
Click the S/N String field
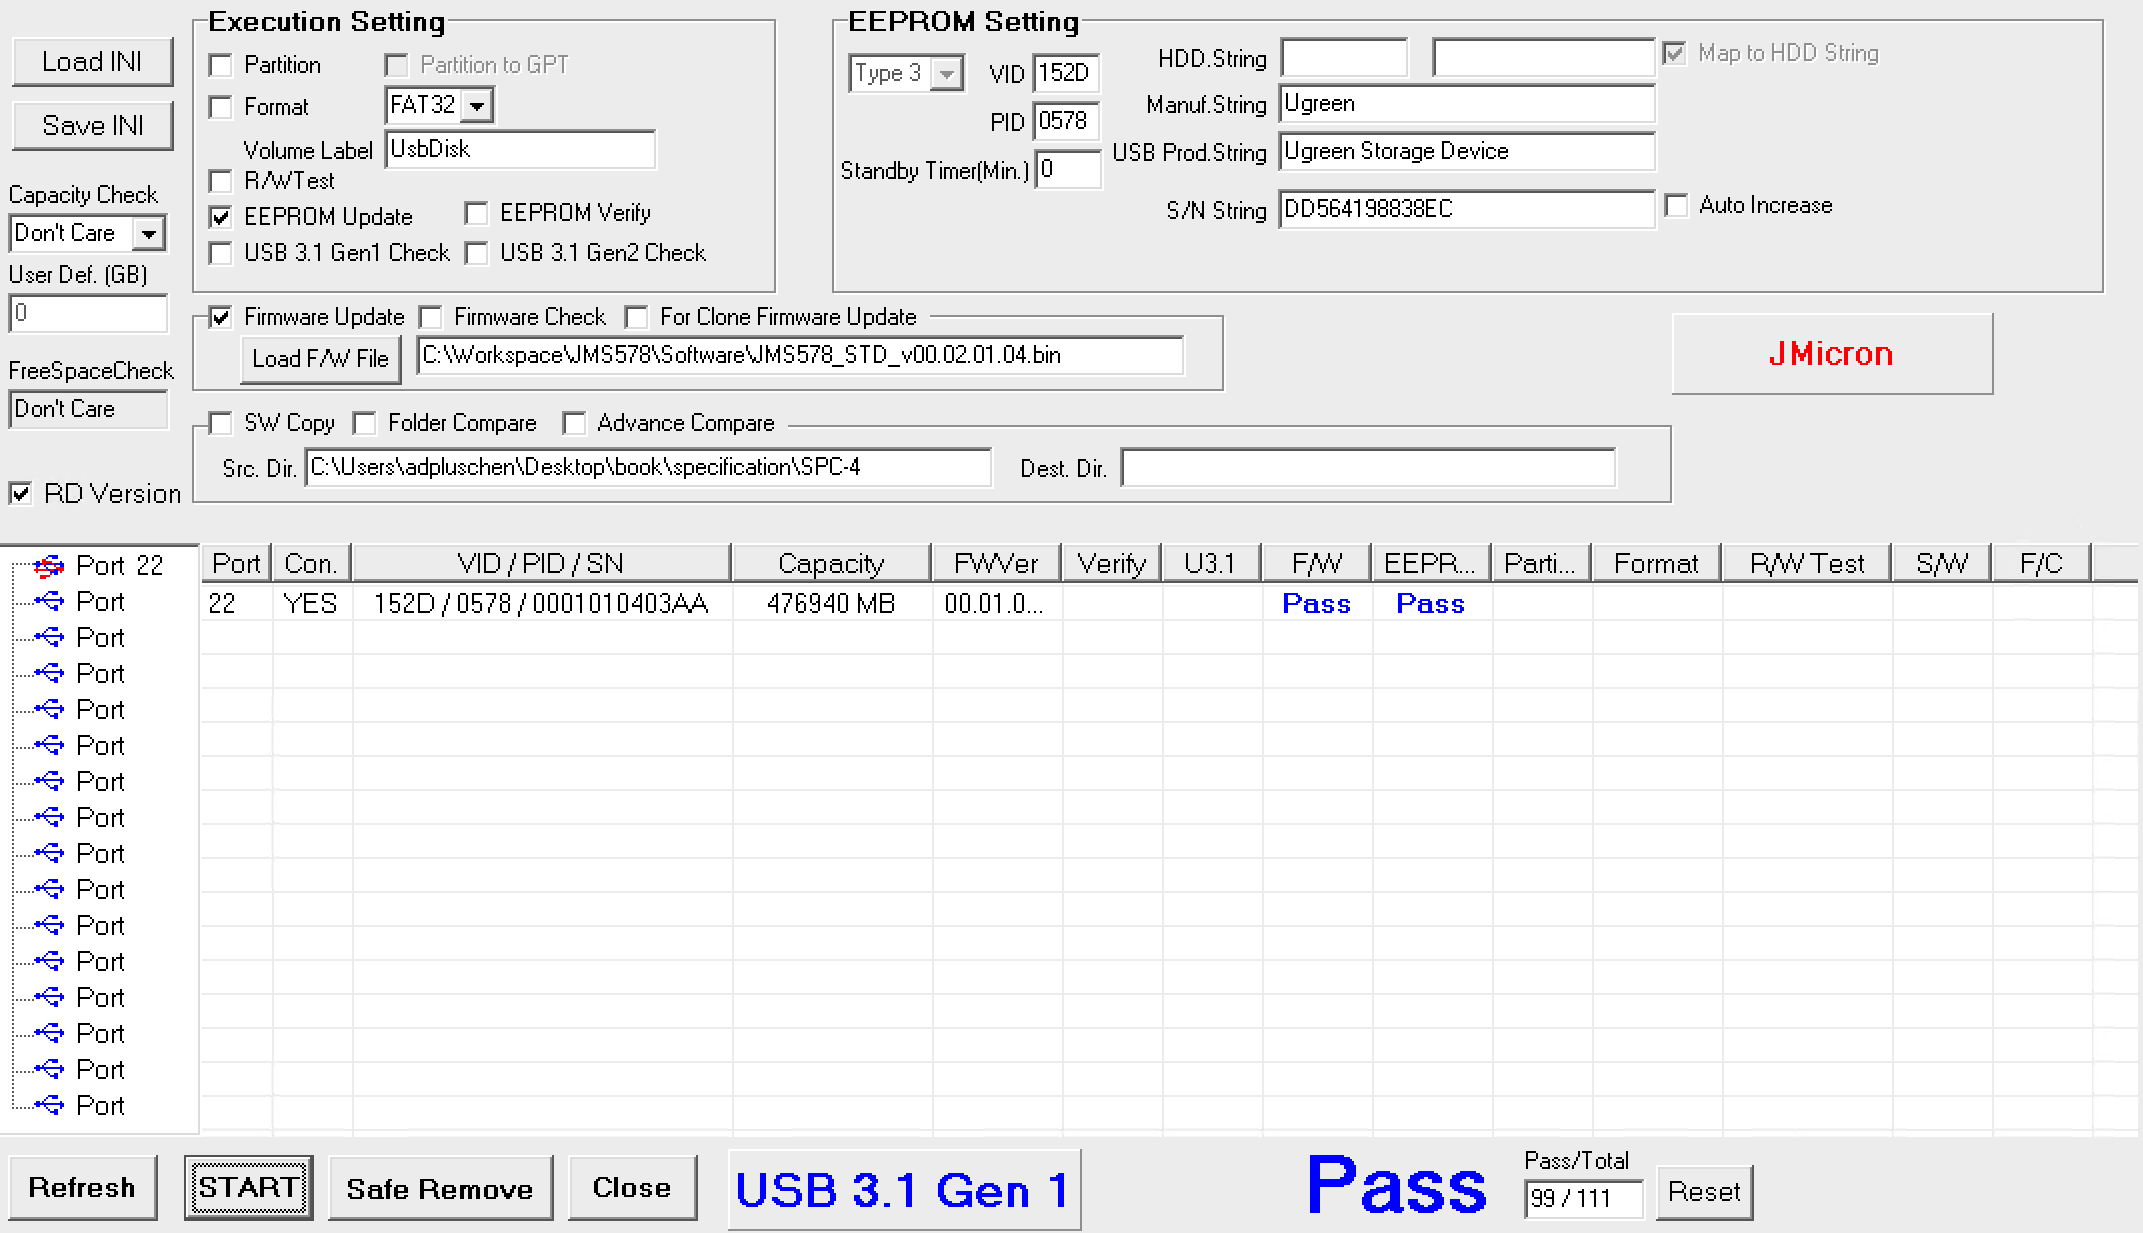tap(1466, 210)
